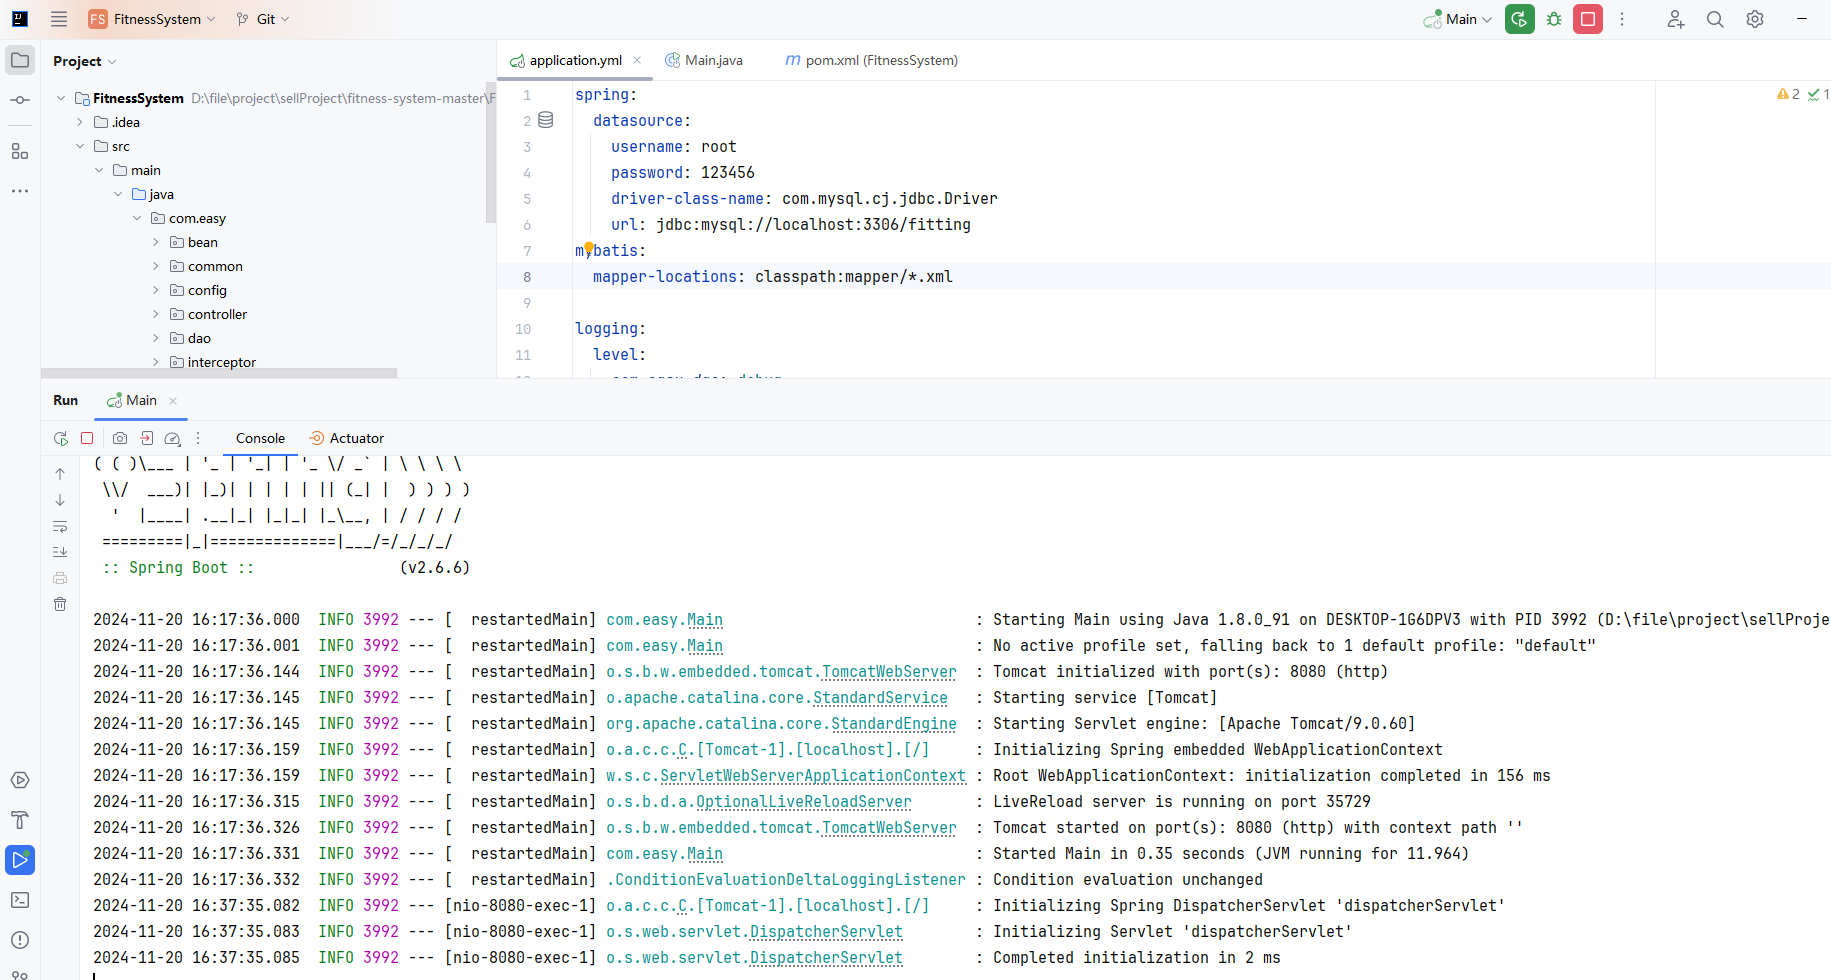This screenshot has width=1831, height=980.
Task: Click the warnings indicator in editor
Action: tap(1788, 94)
